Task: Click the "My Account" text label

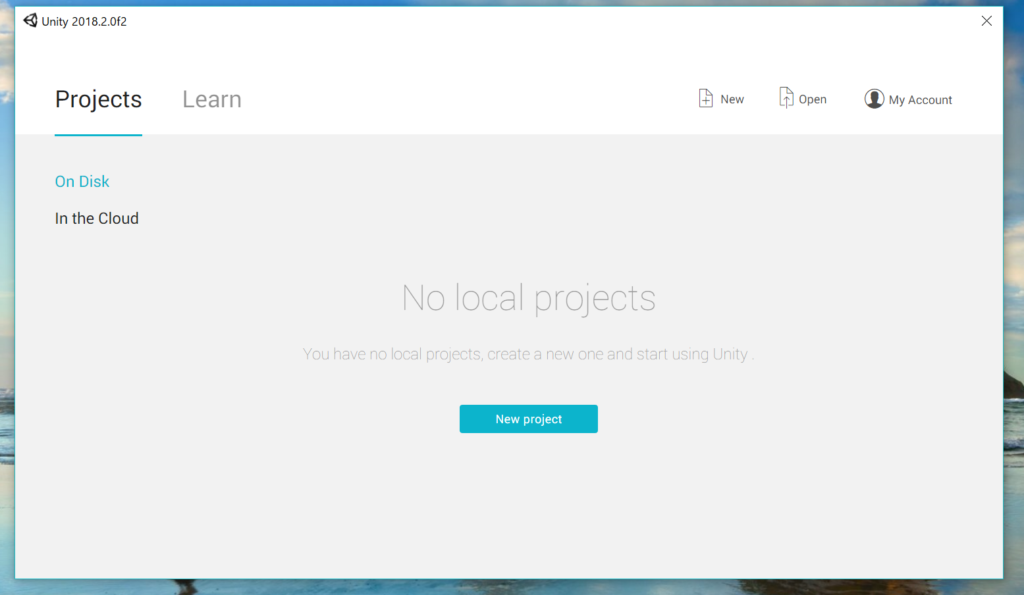Action: [x=920, y=100]
